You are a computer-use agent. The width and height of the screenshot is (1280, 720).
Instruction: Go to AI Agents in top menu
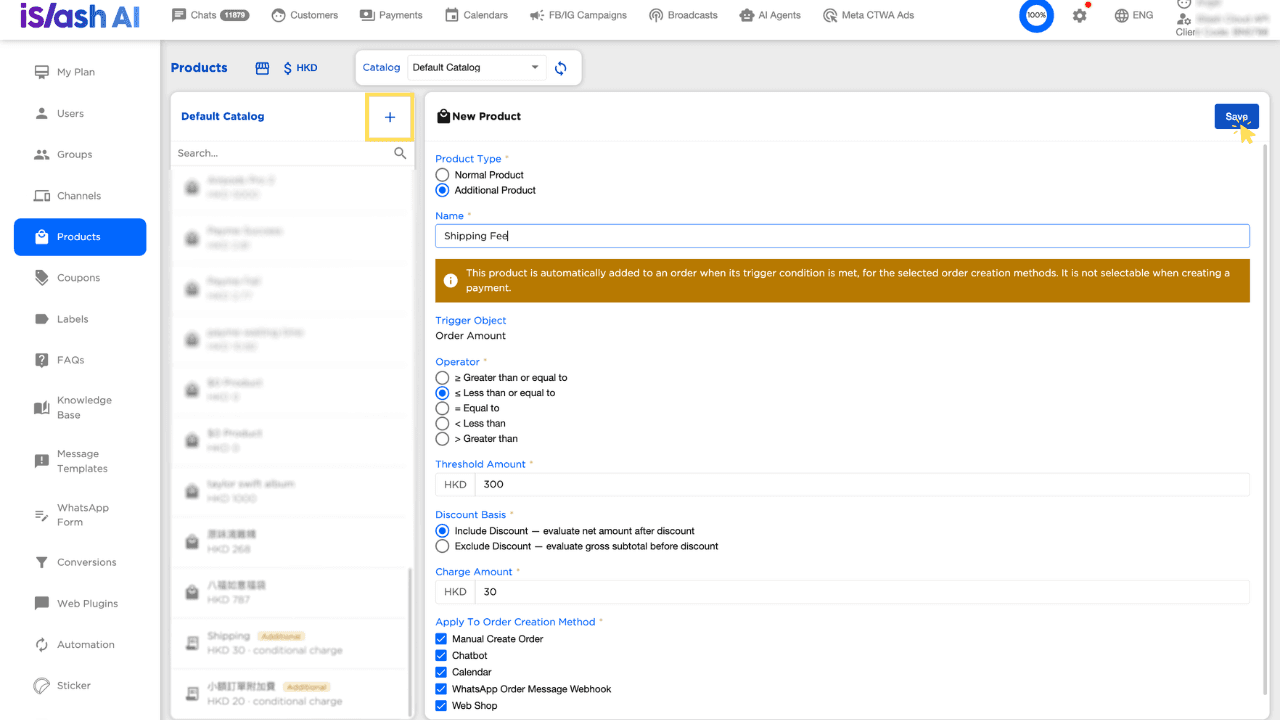[772, 15]
